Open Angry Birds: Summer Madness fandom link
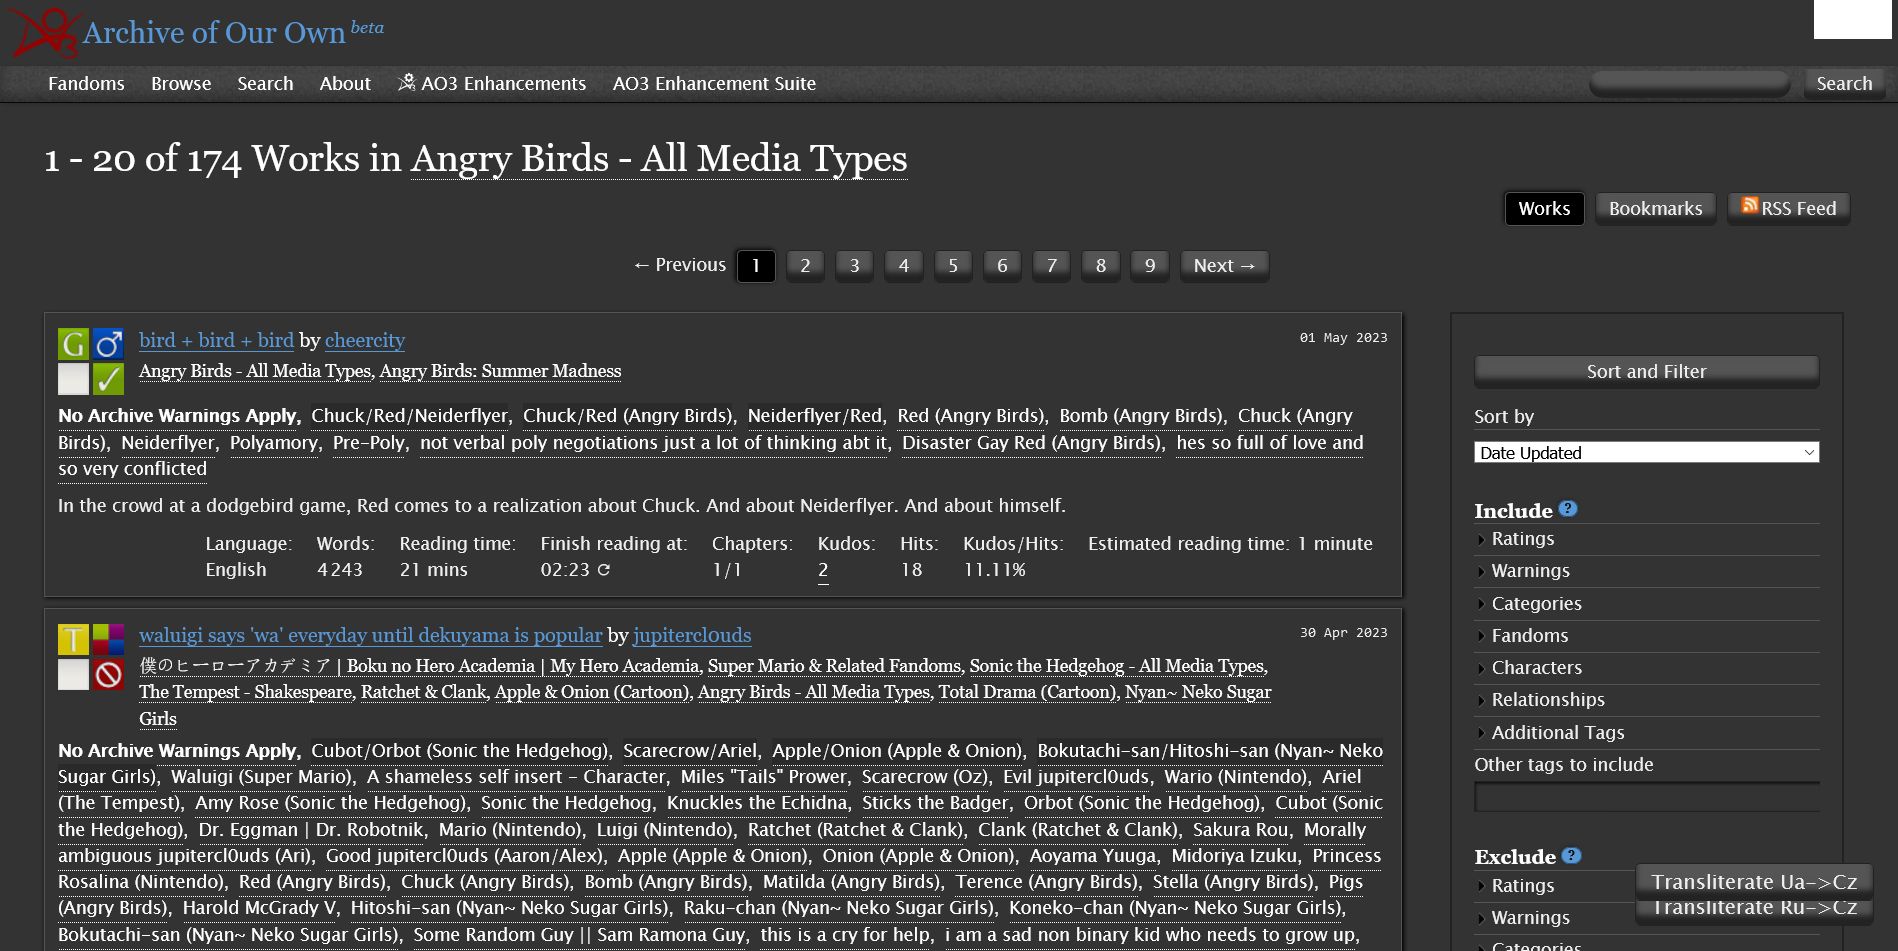The image size is (1898, 951). (x=500, y=371)
